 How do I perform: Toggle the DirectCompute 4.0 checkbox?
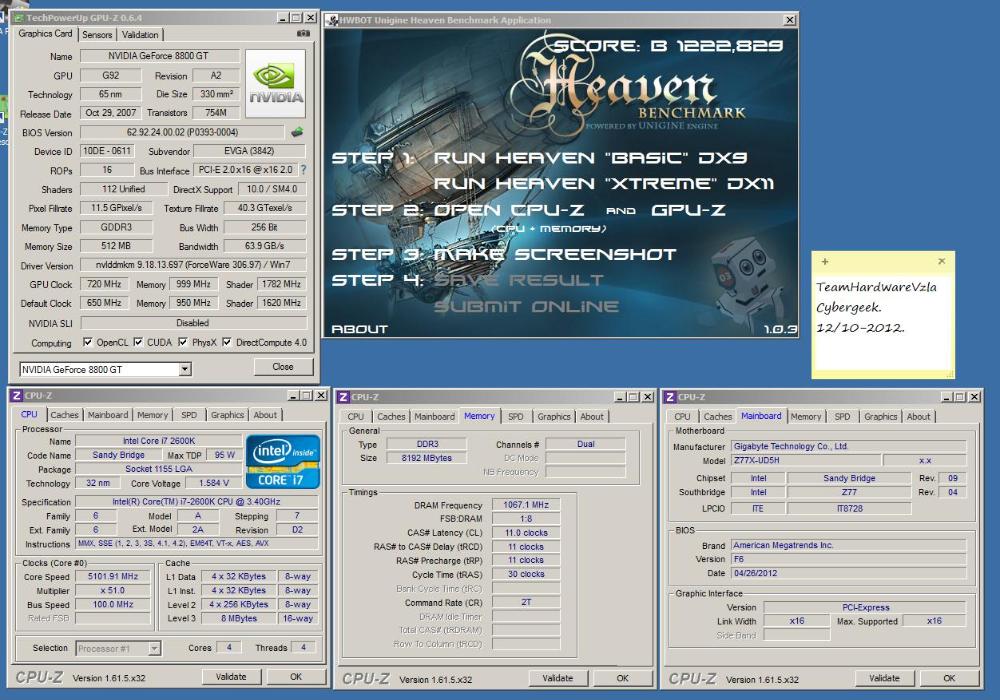coord(226,342)
